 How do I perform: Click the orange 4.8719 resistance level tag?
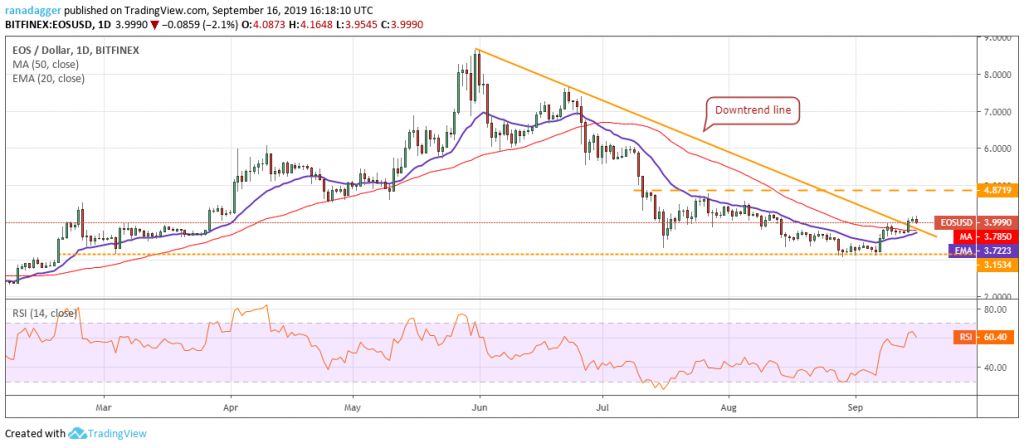tap(966, 189)
